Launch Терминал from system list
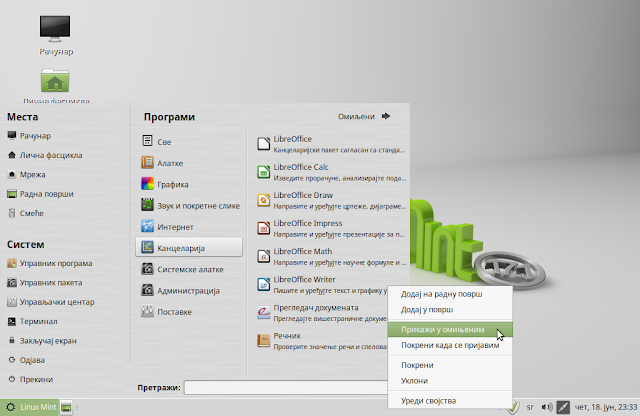 (32, 321)
